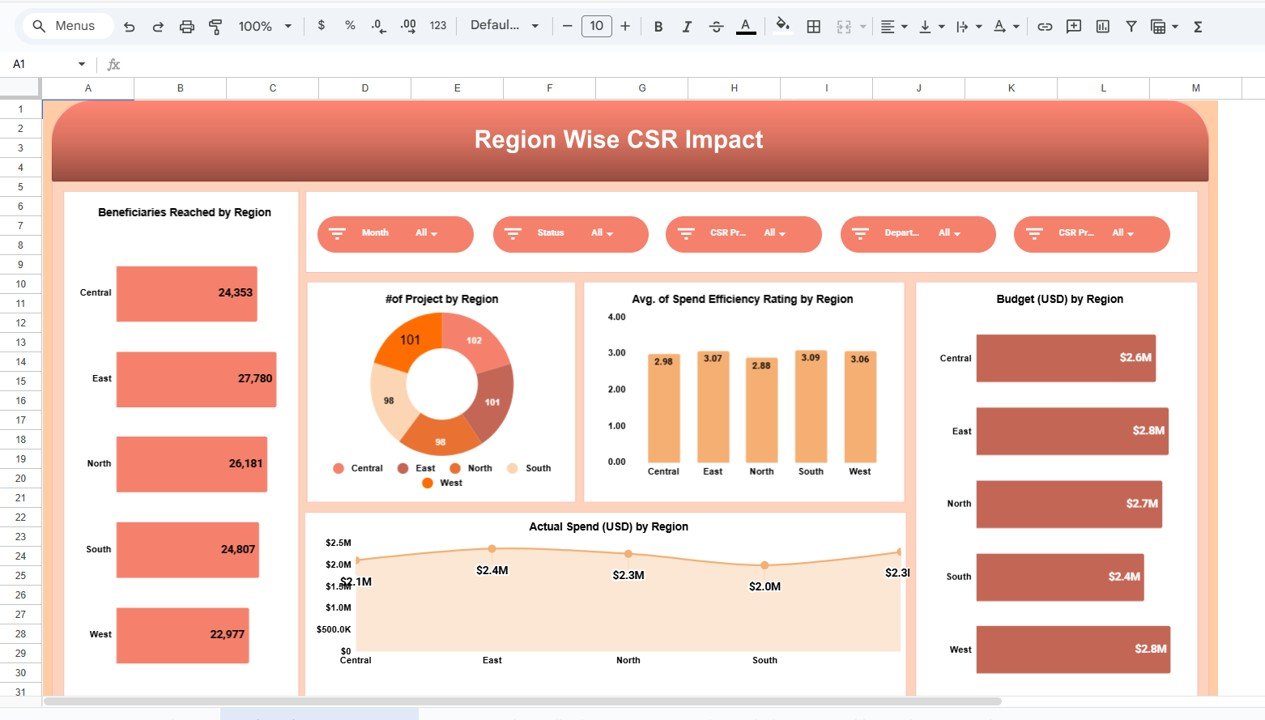Open the font family Default dropdown
This screenshot has height=720, width=1265.
[x=504, y=26]
